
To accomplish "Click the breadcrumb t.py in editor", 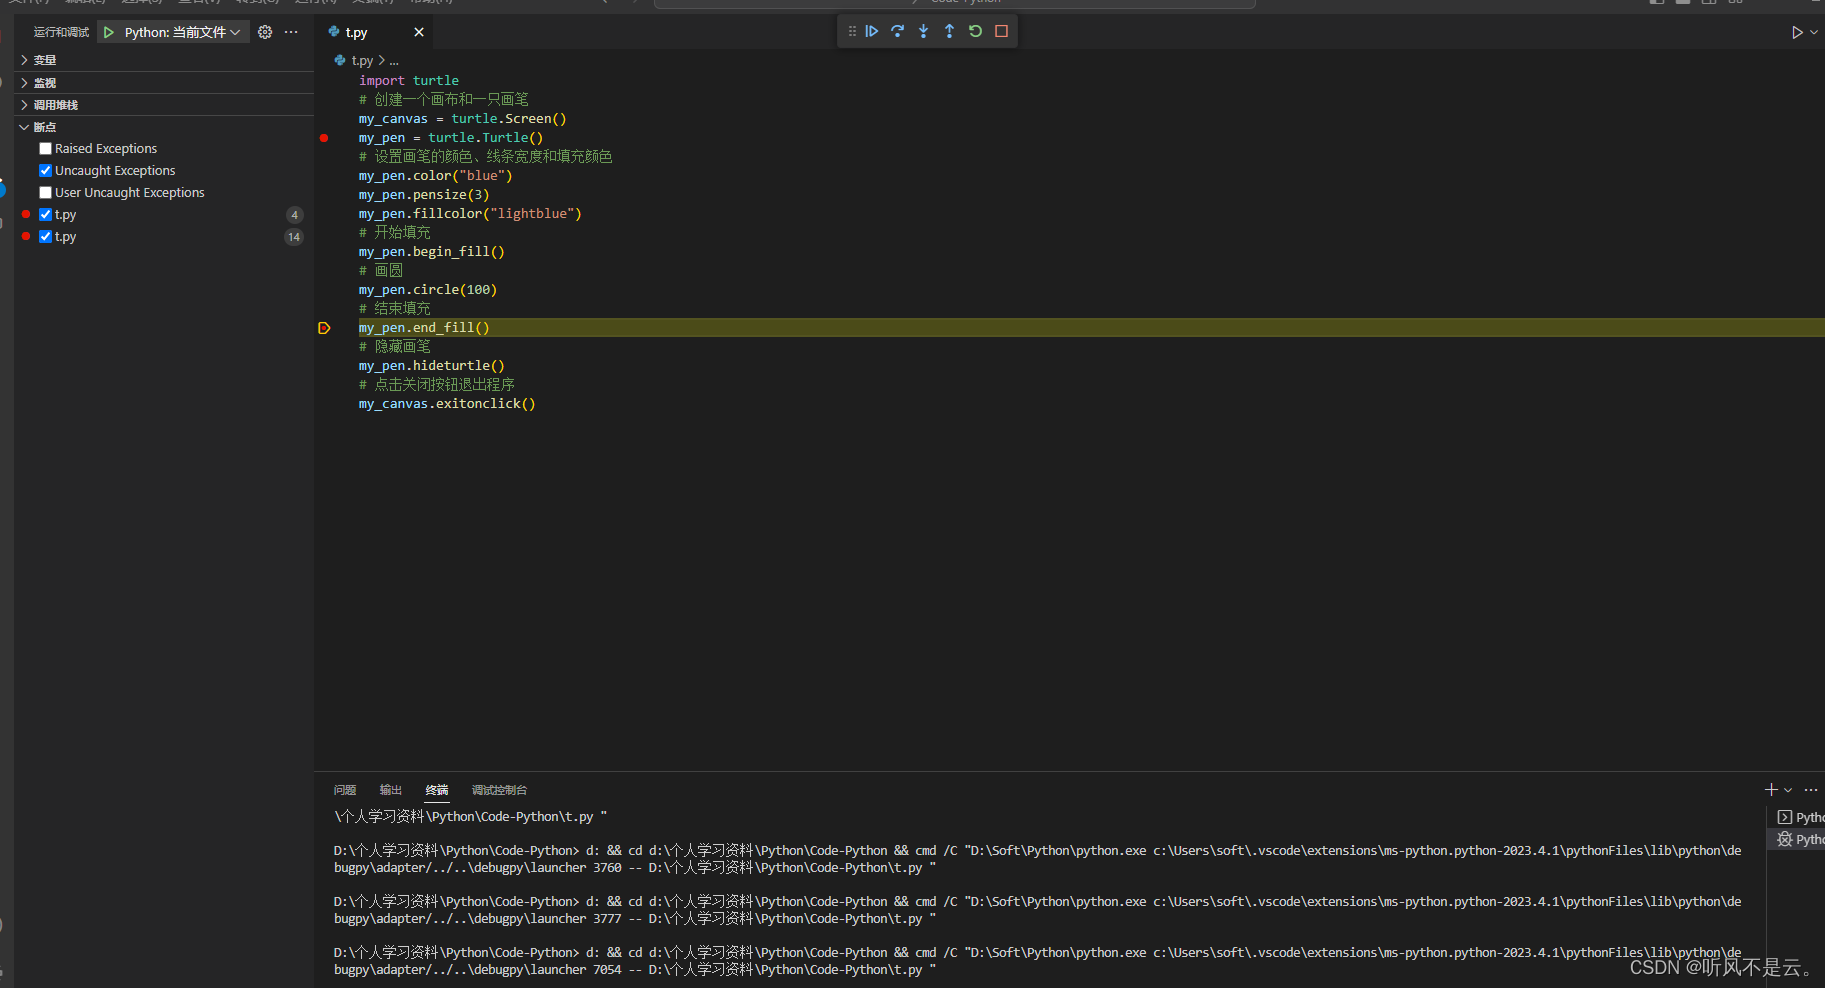I will [x=362, y=60].
